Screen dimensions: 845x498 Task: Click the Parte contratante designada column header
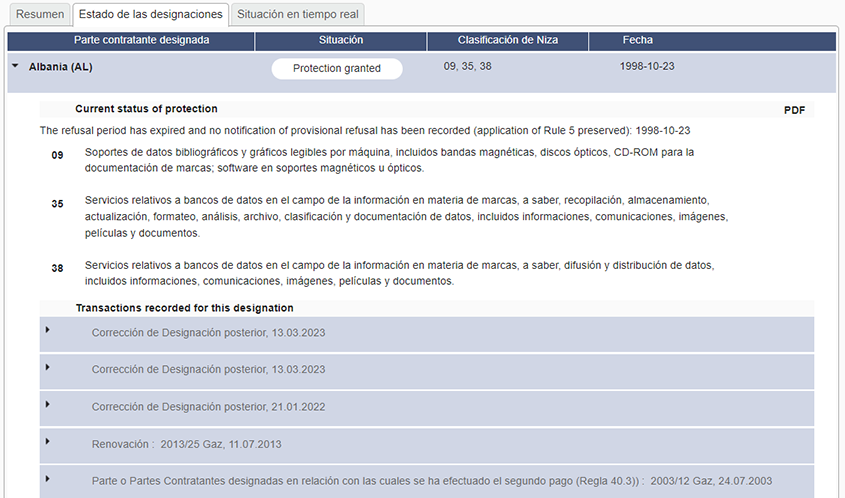coord(141,40)
